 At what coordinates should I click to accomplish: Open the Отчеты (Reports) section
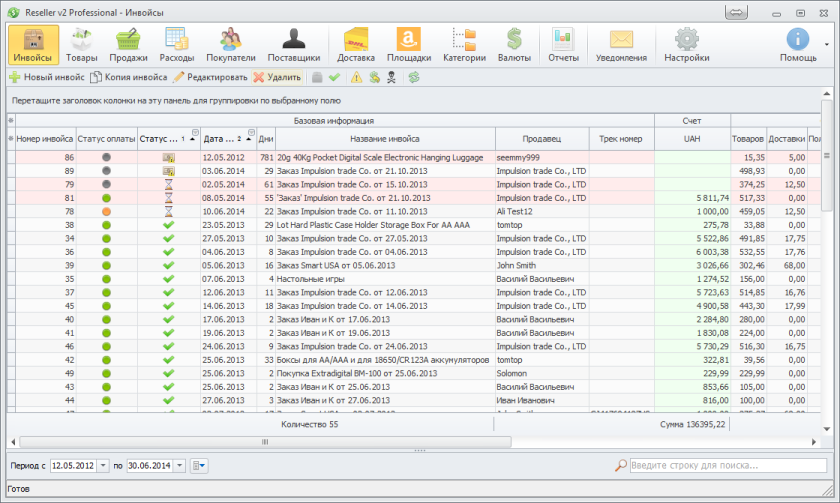(563, 45)
